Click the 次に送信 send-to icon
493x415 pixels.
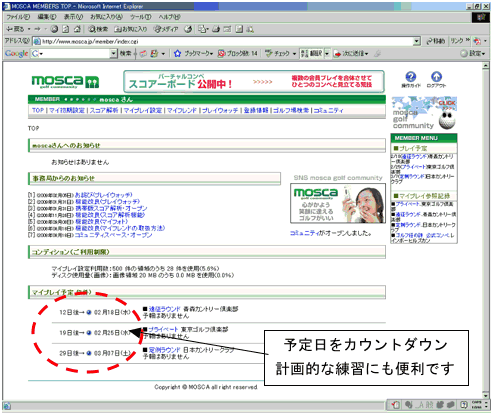point(337,53)
